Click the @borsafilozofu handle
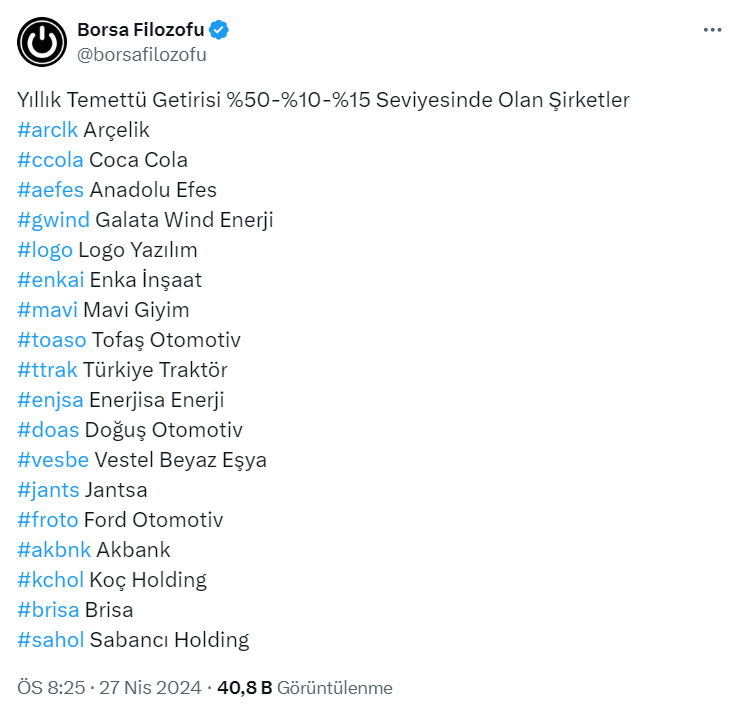This screenshot has width=730, height=716. (141, 55)
